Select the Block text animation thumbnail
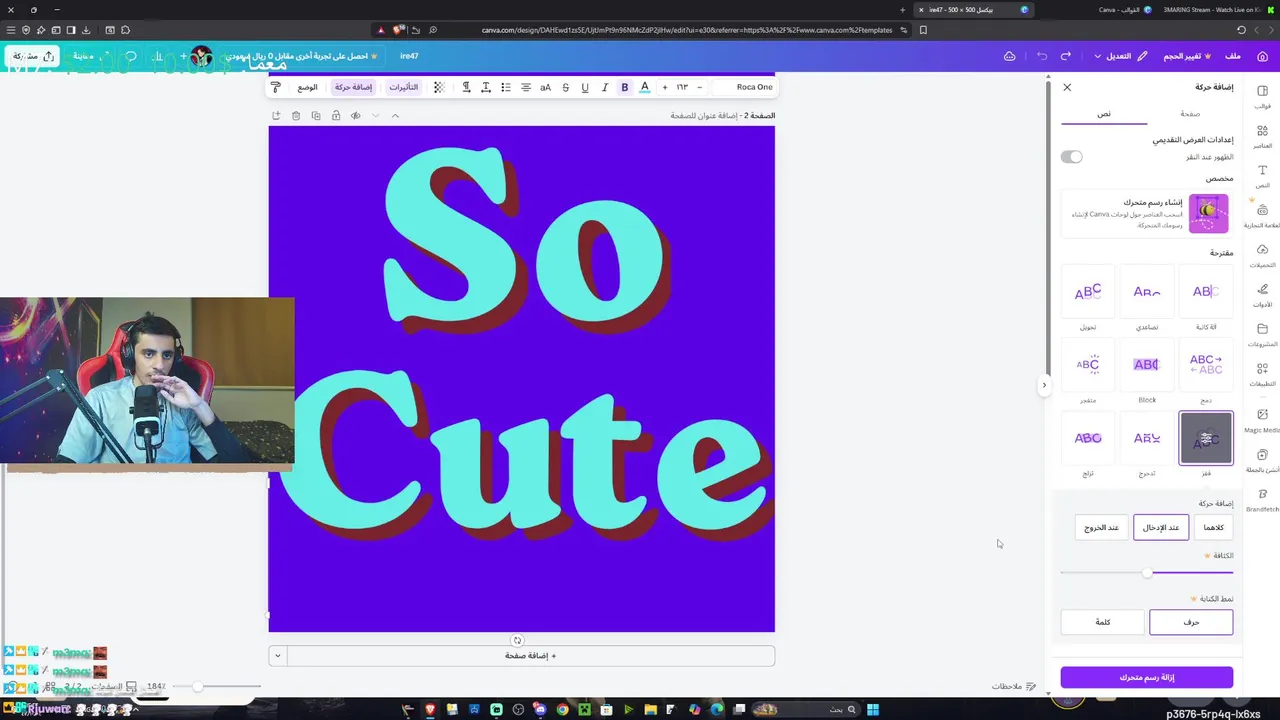The image size is (1280, 720). [1147, 365]
